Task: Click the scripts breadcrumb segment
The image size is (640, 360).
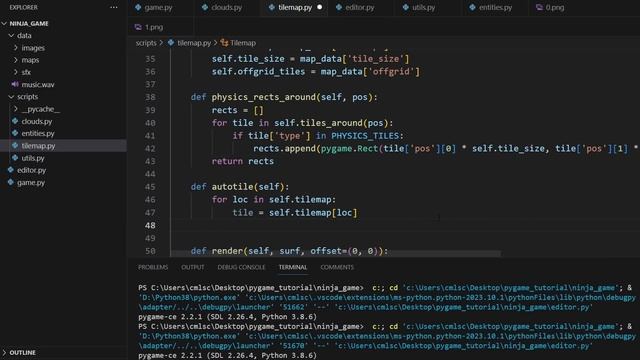Action: tap(146, 43)
